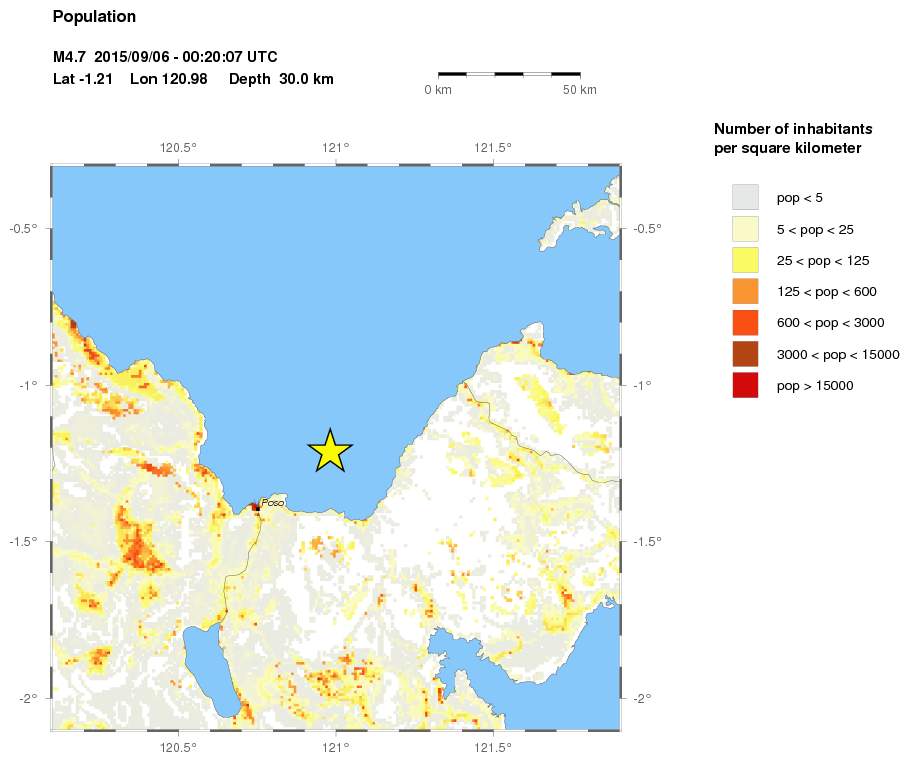Click the '600 < pop < 3000' legend swatch
The image size is (910, 762).
[745, 322]
